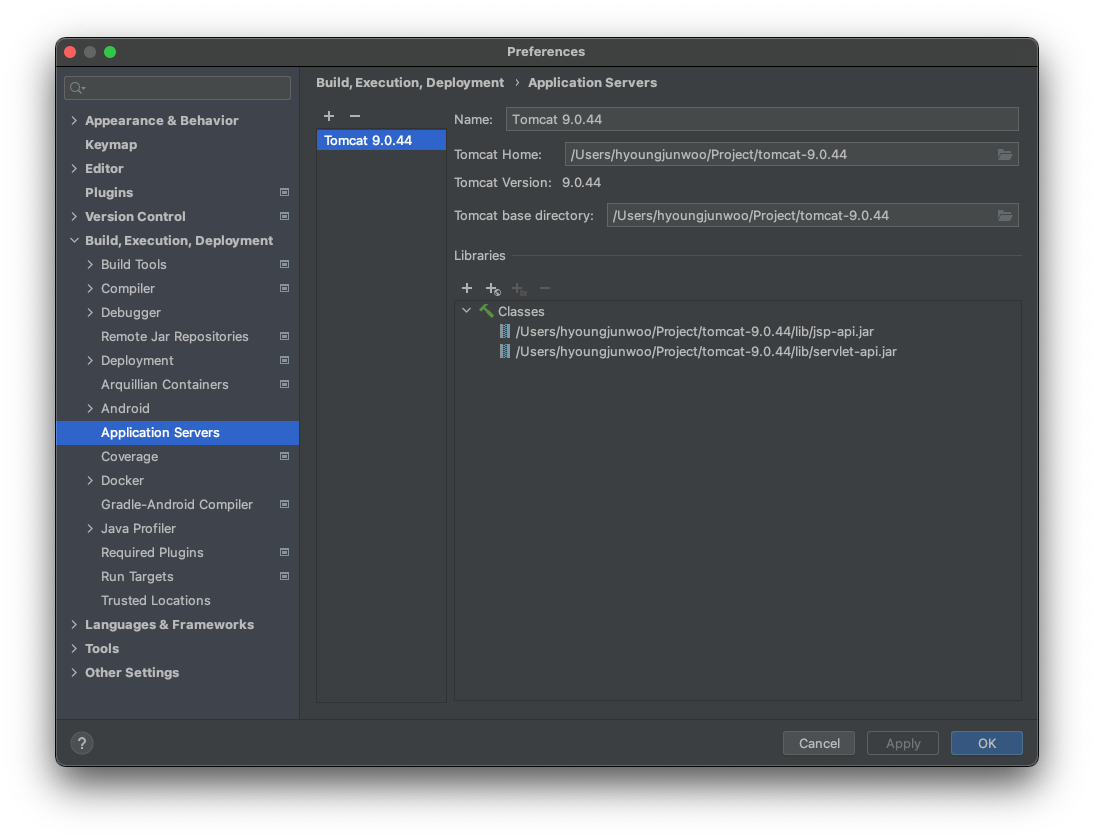Expand Build Tools node
Viewport: 1094px width, 840px height.
click(90, 264)
